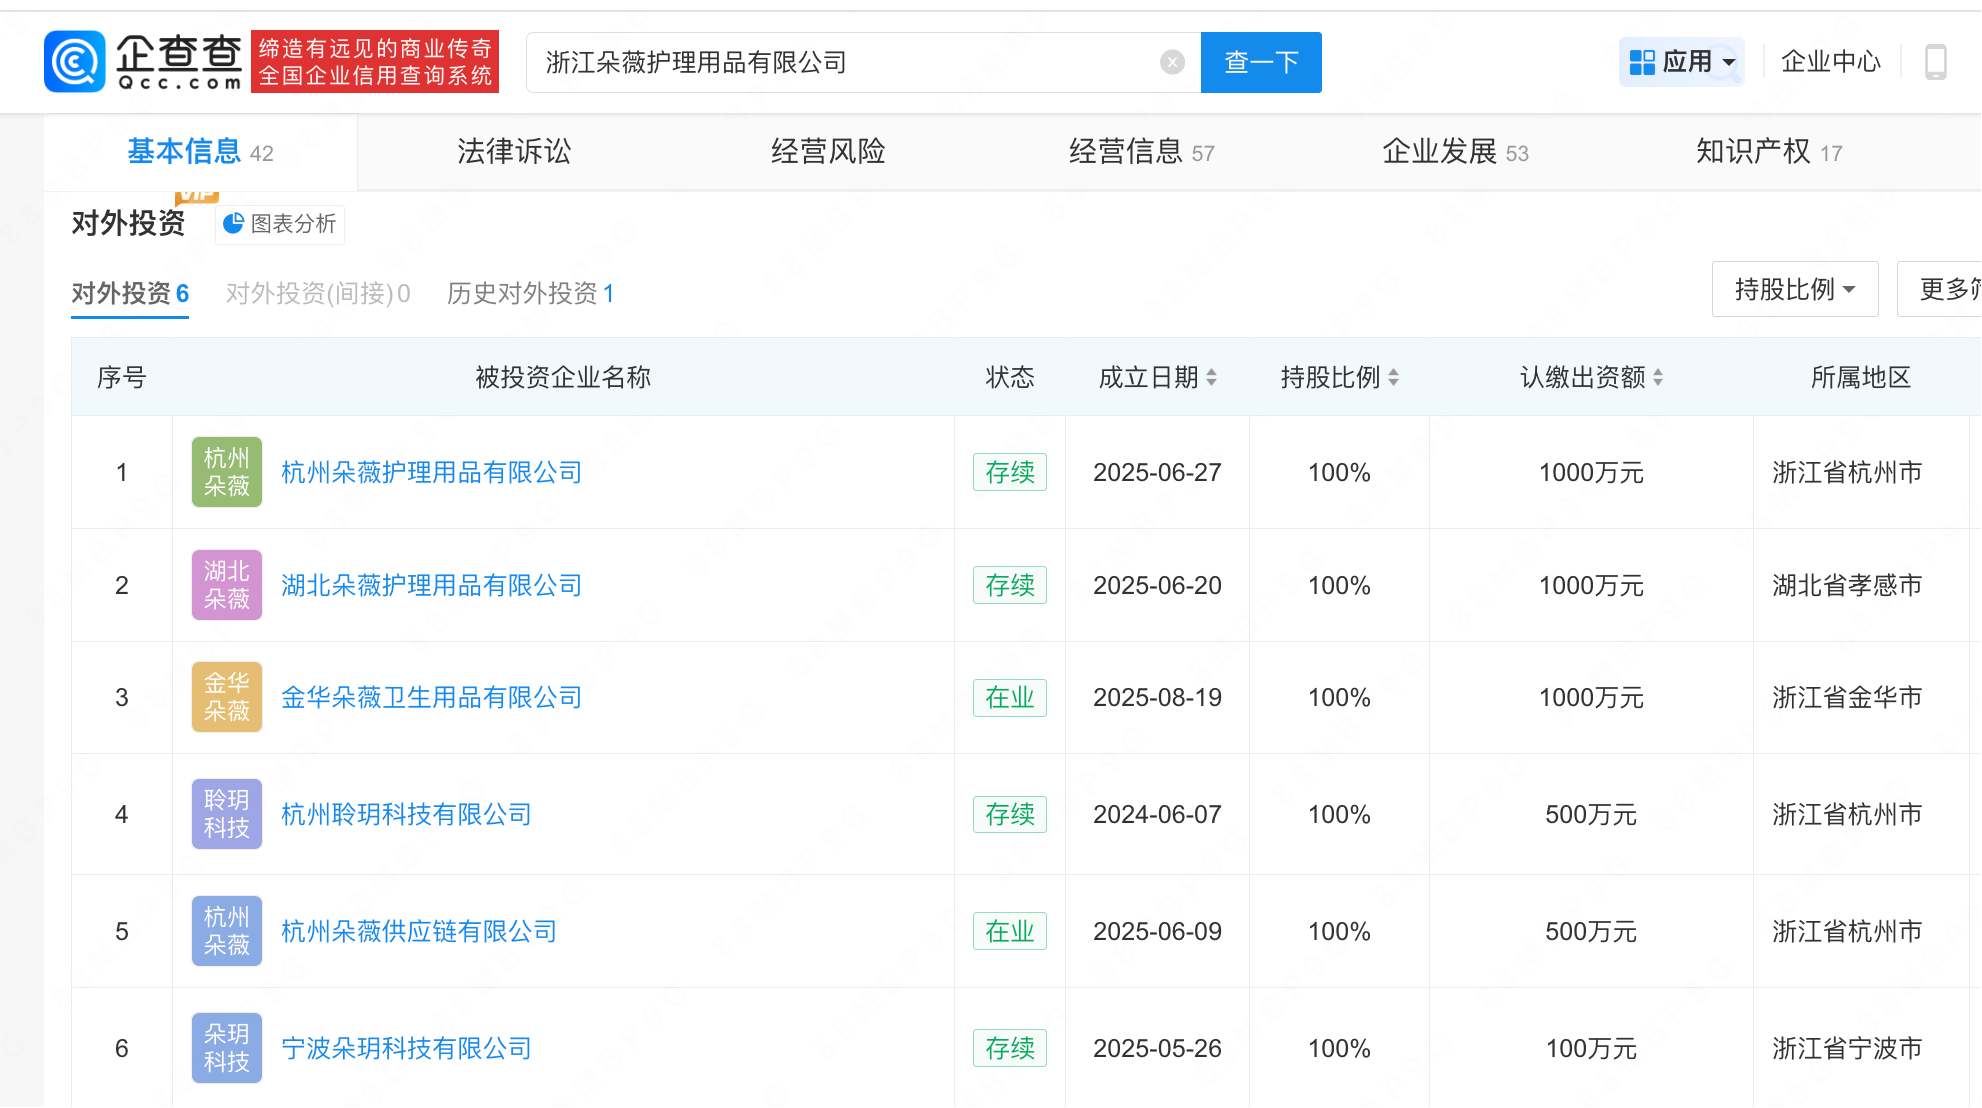Viewport: 1982px width, 1108px height.
Task: Open the 应用 dropdown menu
Action: pyautogui.click(x=1682, y=62)
